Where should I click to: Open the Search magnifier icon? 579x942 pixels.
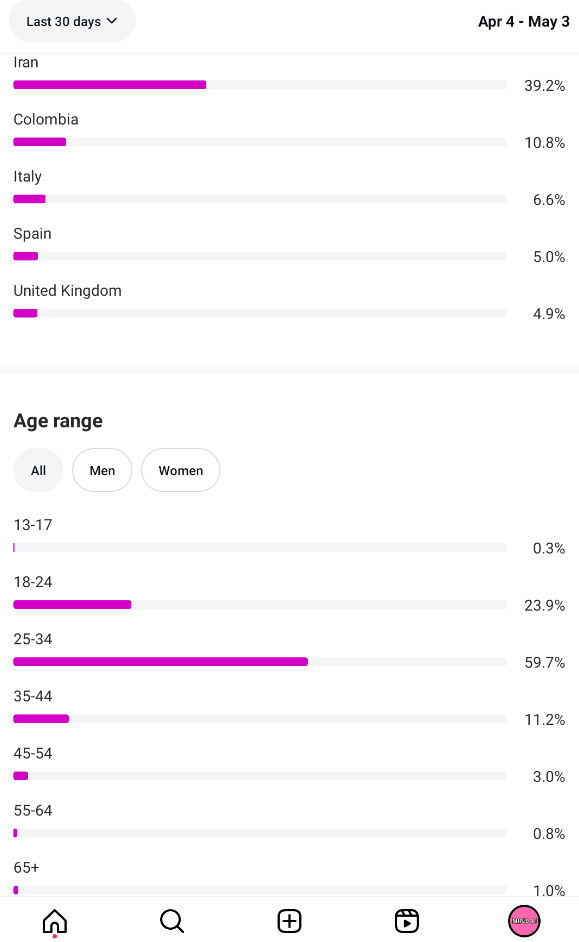(x=172, y=920)
